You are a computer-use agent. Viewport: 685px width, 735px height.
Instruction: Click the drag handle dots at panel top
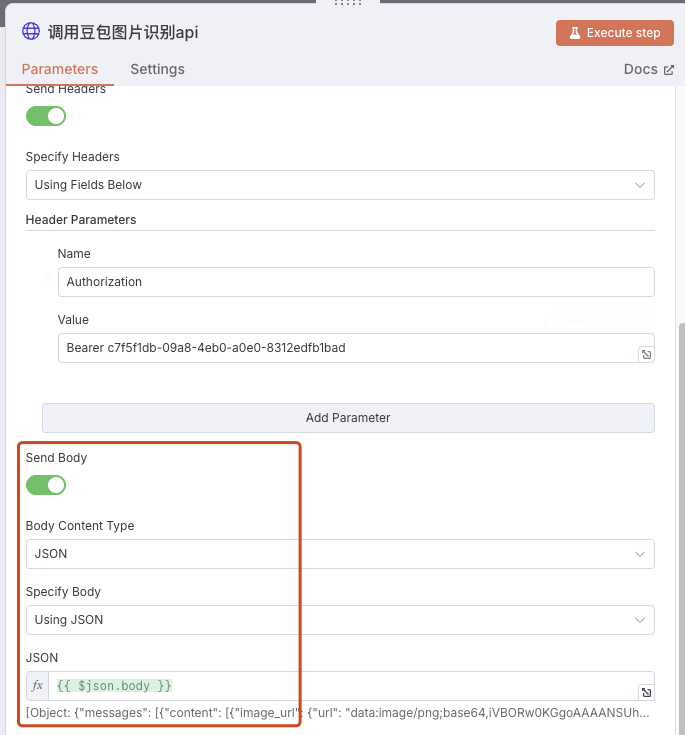[x=348, y=3]
